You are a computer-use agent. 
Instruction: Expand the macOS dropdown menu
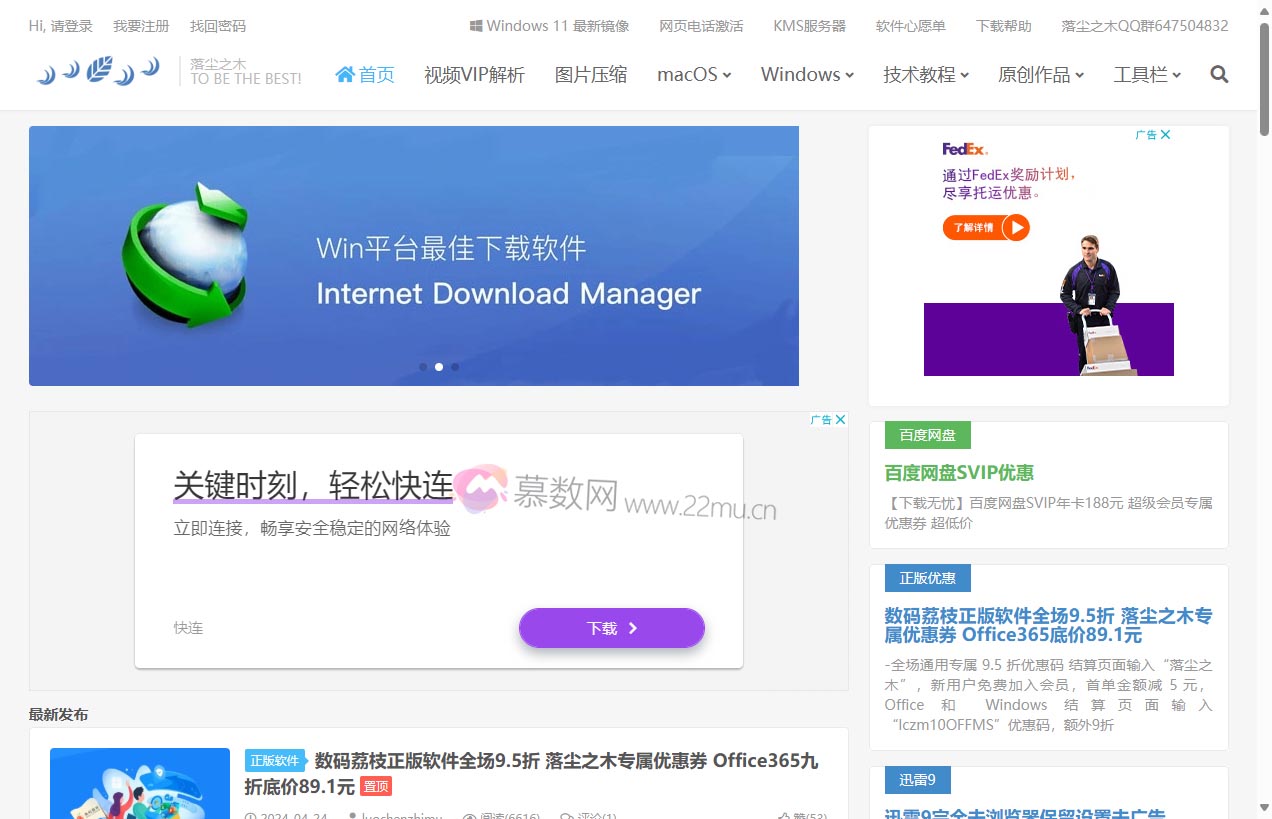click(x=694, y=74)
